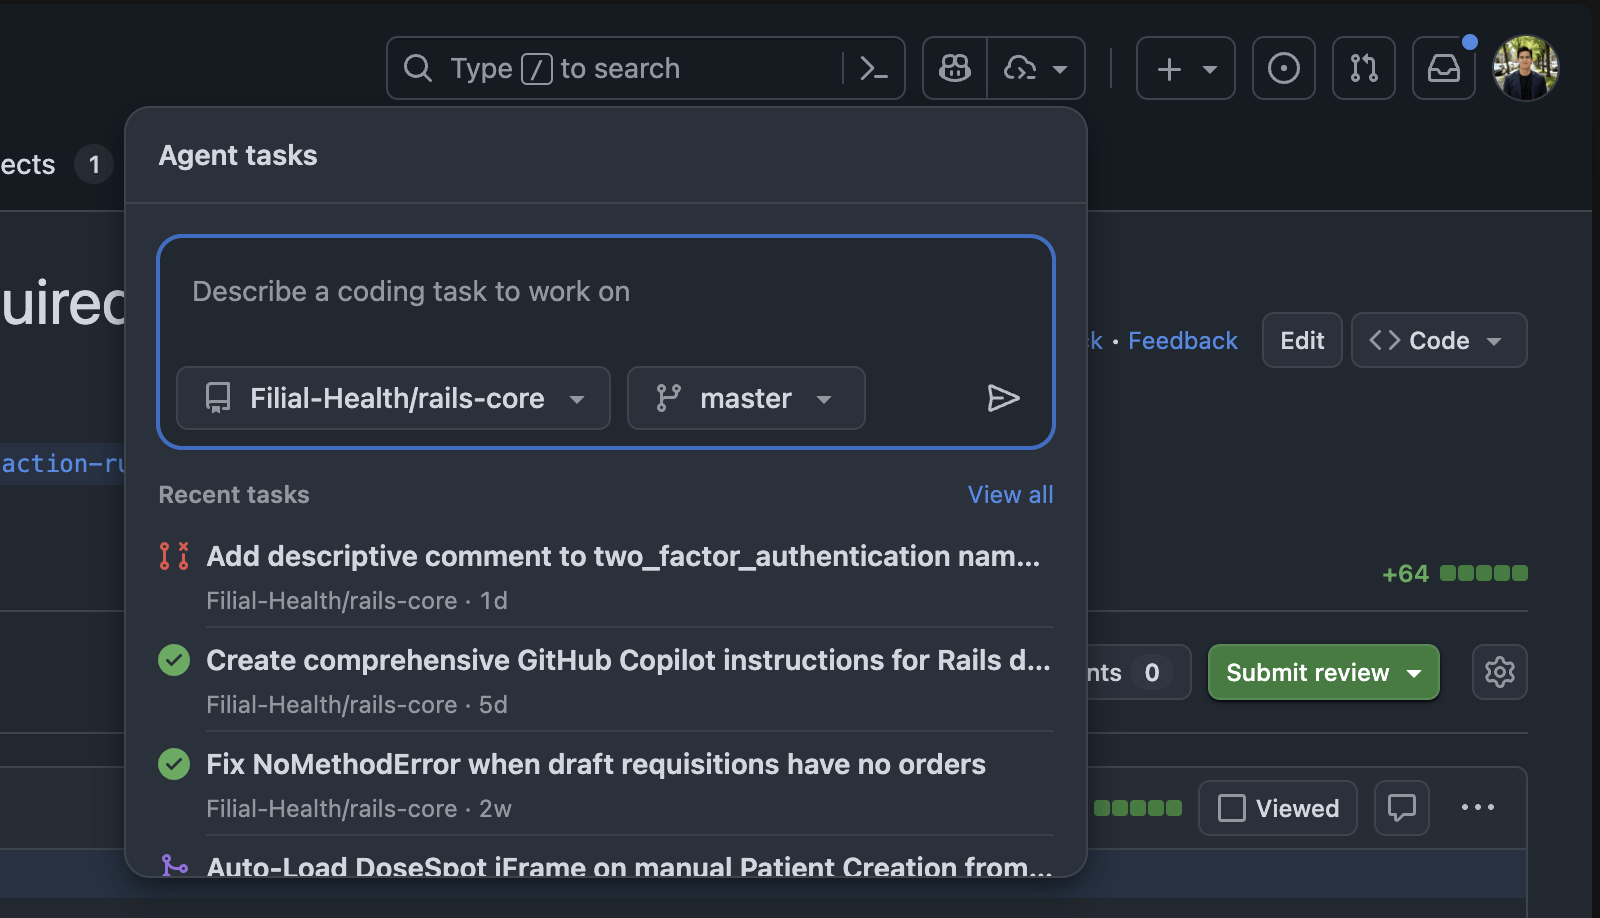
Task: Open the command palette terminal icon
Action: coord(874,68)
